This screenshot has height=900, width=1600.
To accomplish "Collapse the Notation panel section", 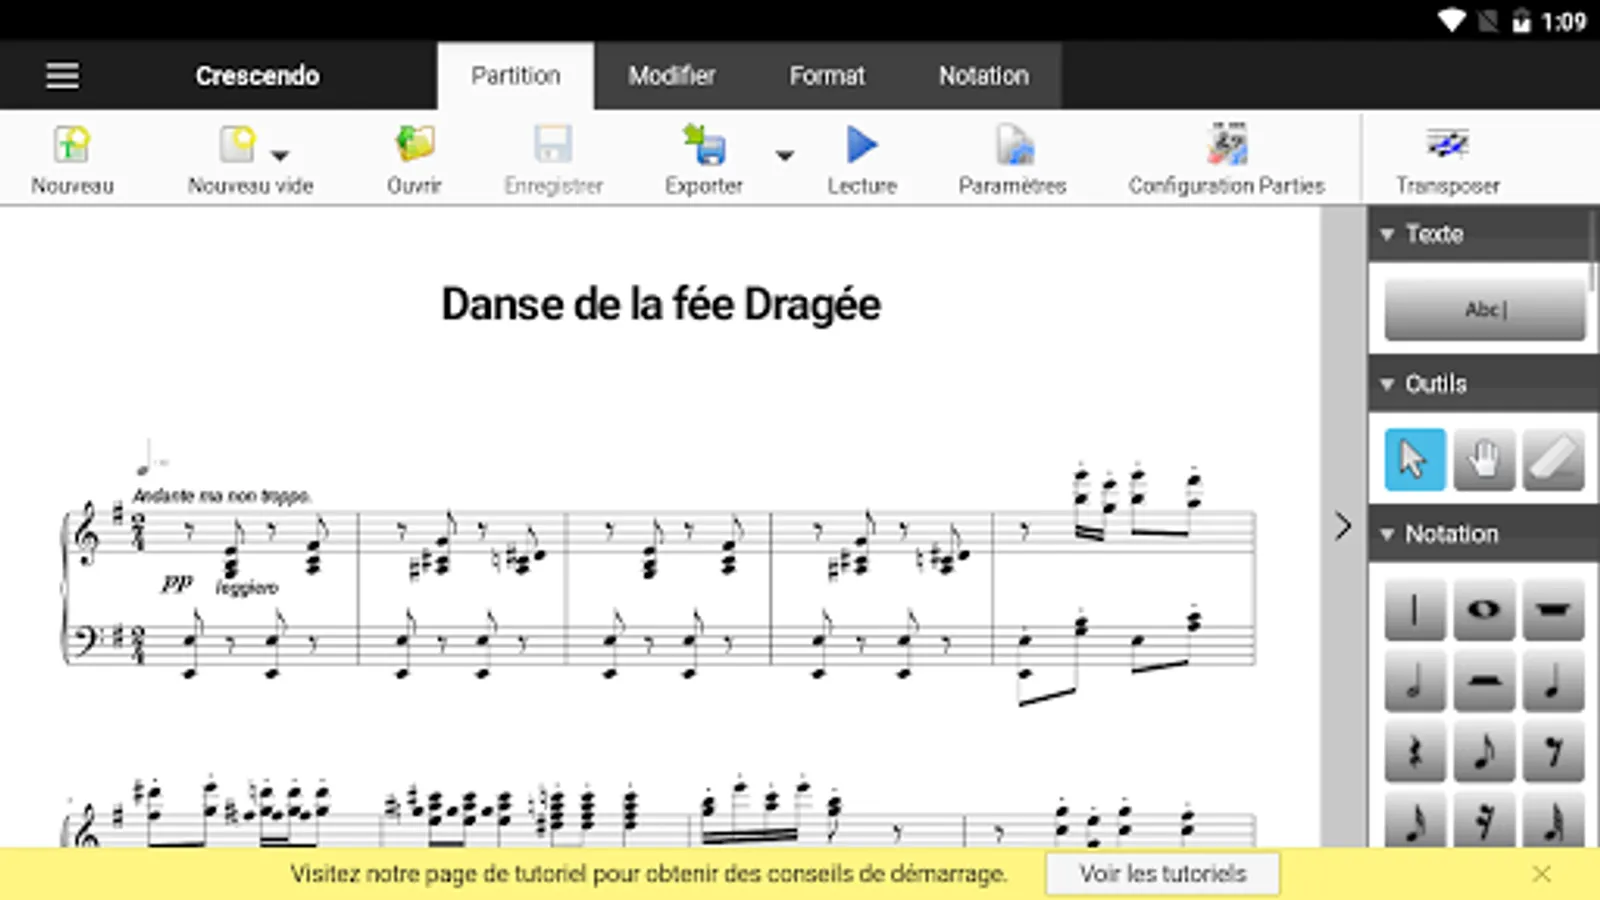I will click(x=1387, y=534).
